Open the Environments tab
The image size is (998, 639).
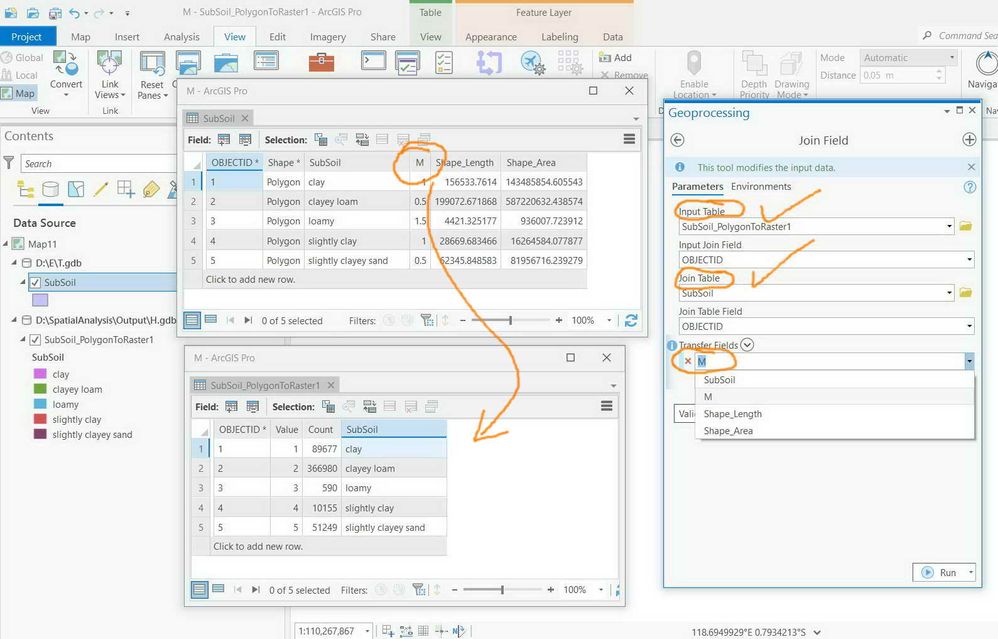(x=761, y=186)
